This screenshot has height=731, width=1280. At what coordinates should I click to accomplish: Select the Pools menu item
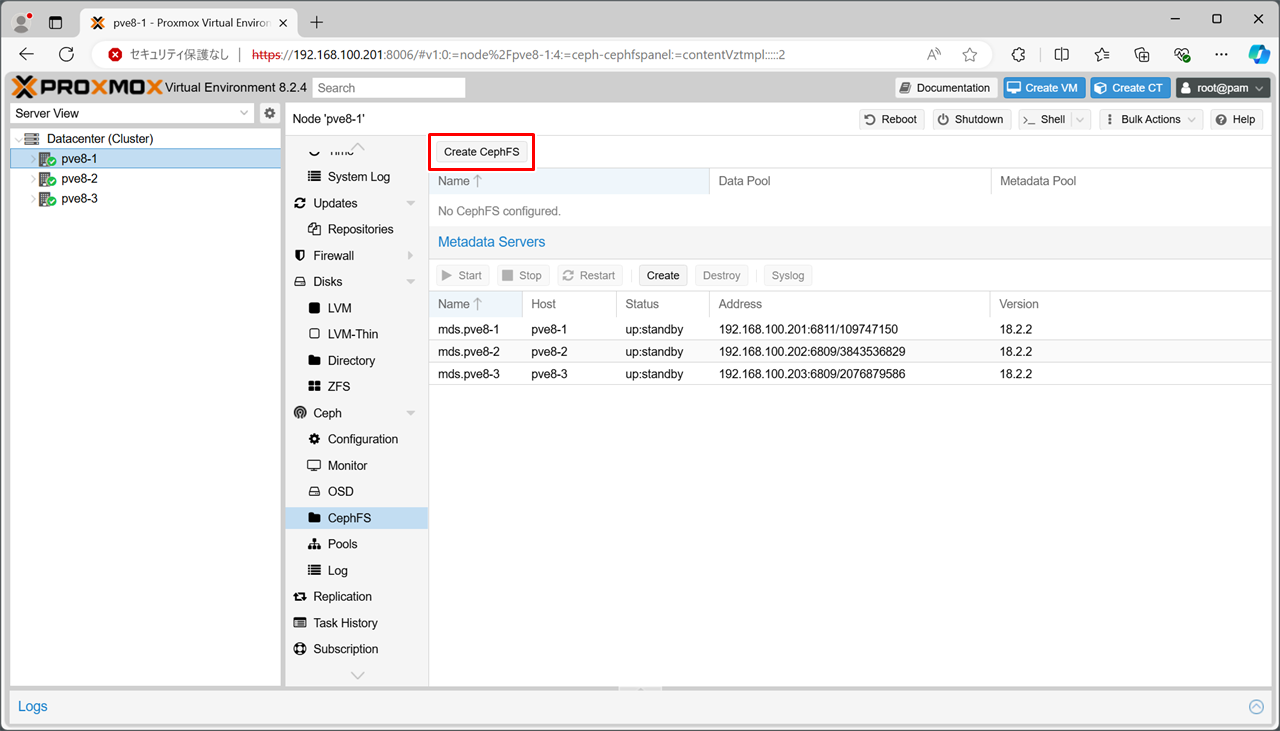click(x=342, y=544)
